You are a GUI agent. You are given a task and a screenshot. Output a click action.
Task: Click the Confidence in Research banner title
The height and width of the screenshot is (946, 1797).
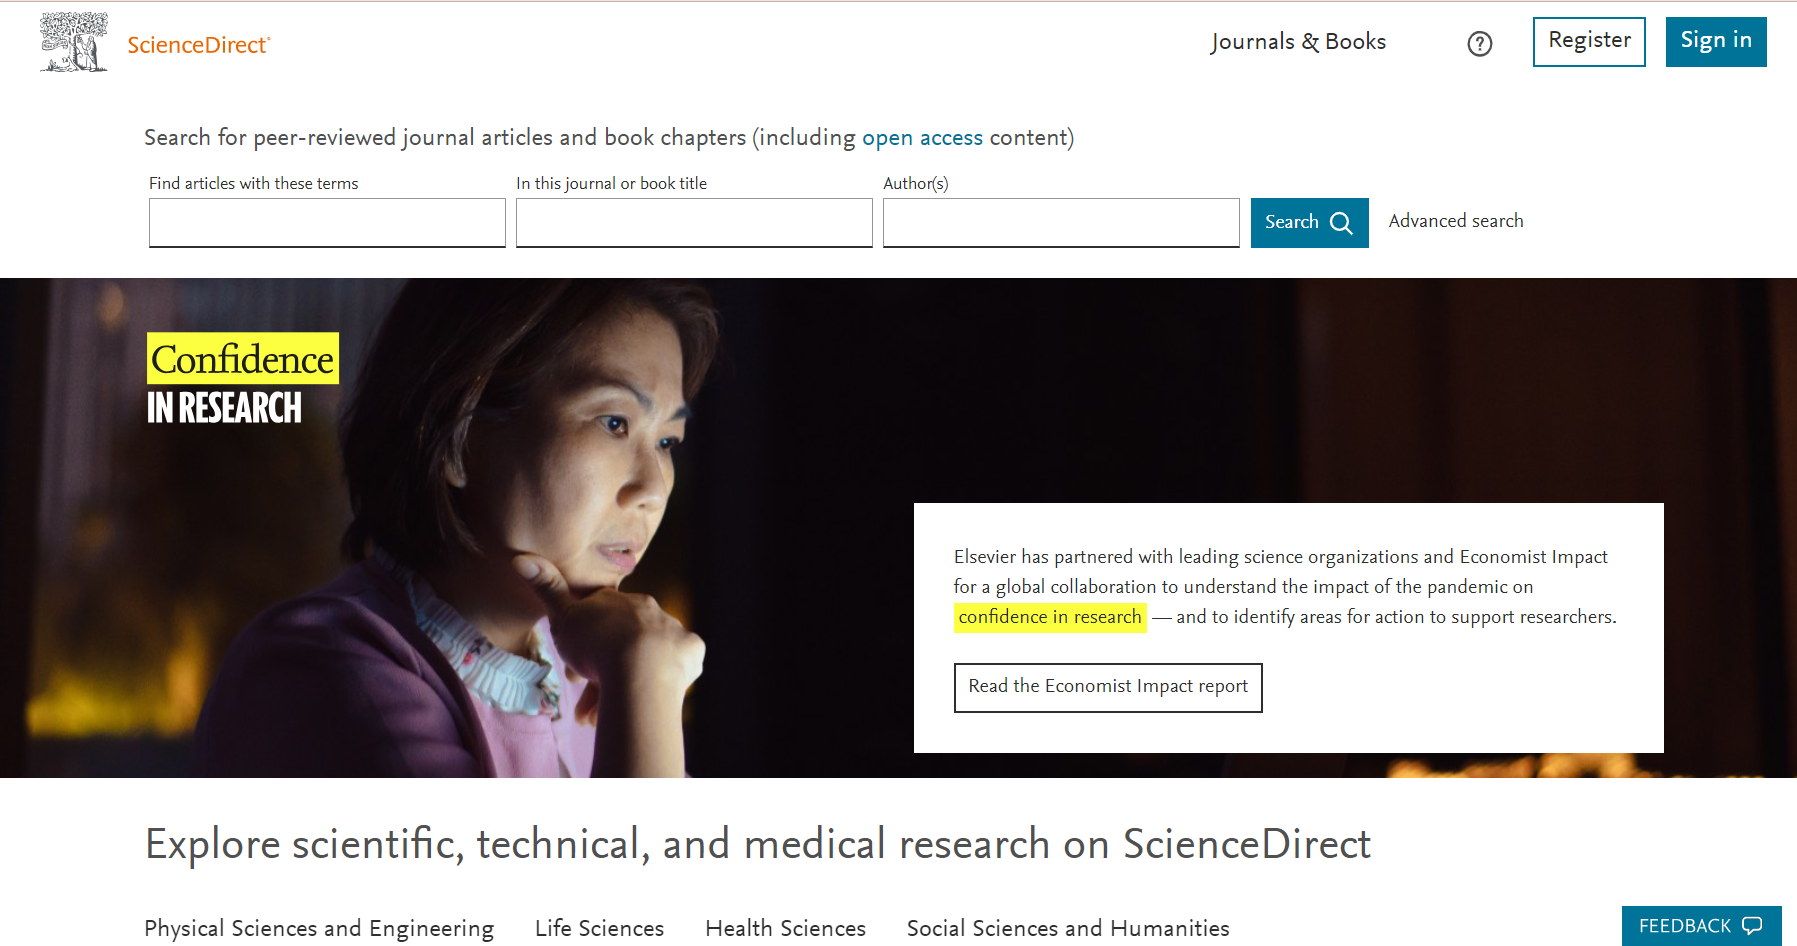pos(243,380)
